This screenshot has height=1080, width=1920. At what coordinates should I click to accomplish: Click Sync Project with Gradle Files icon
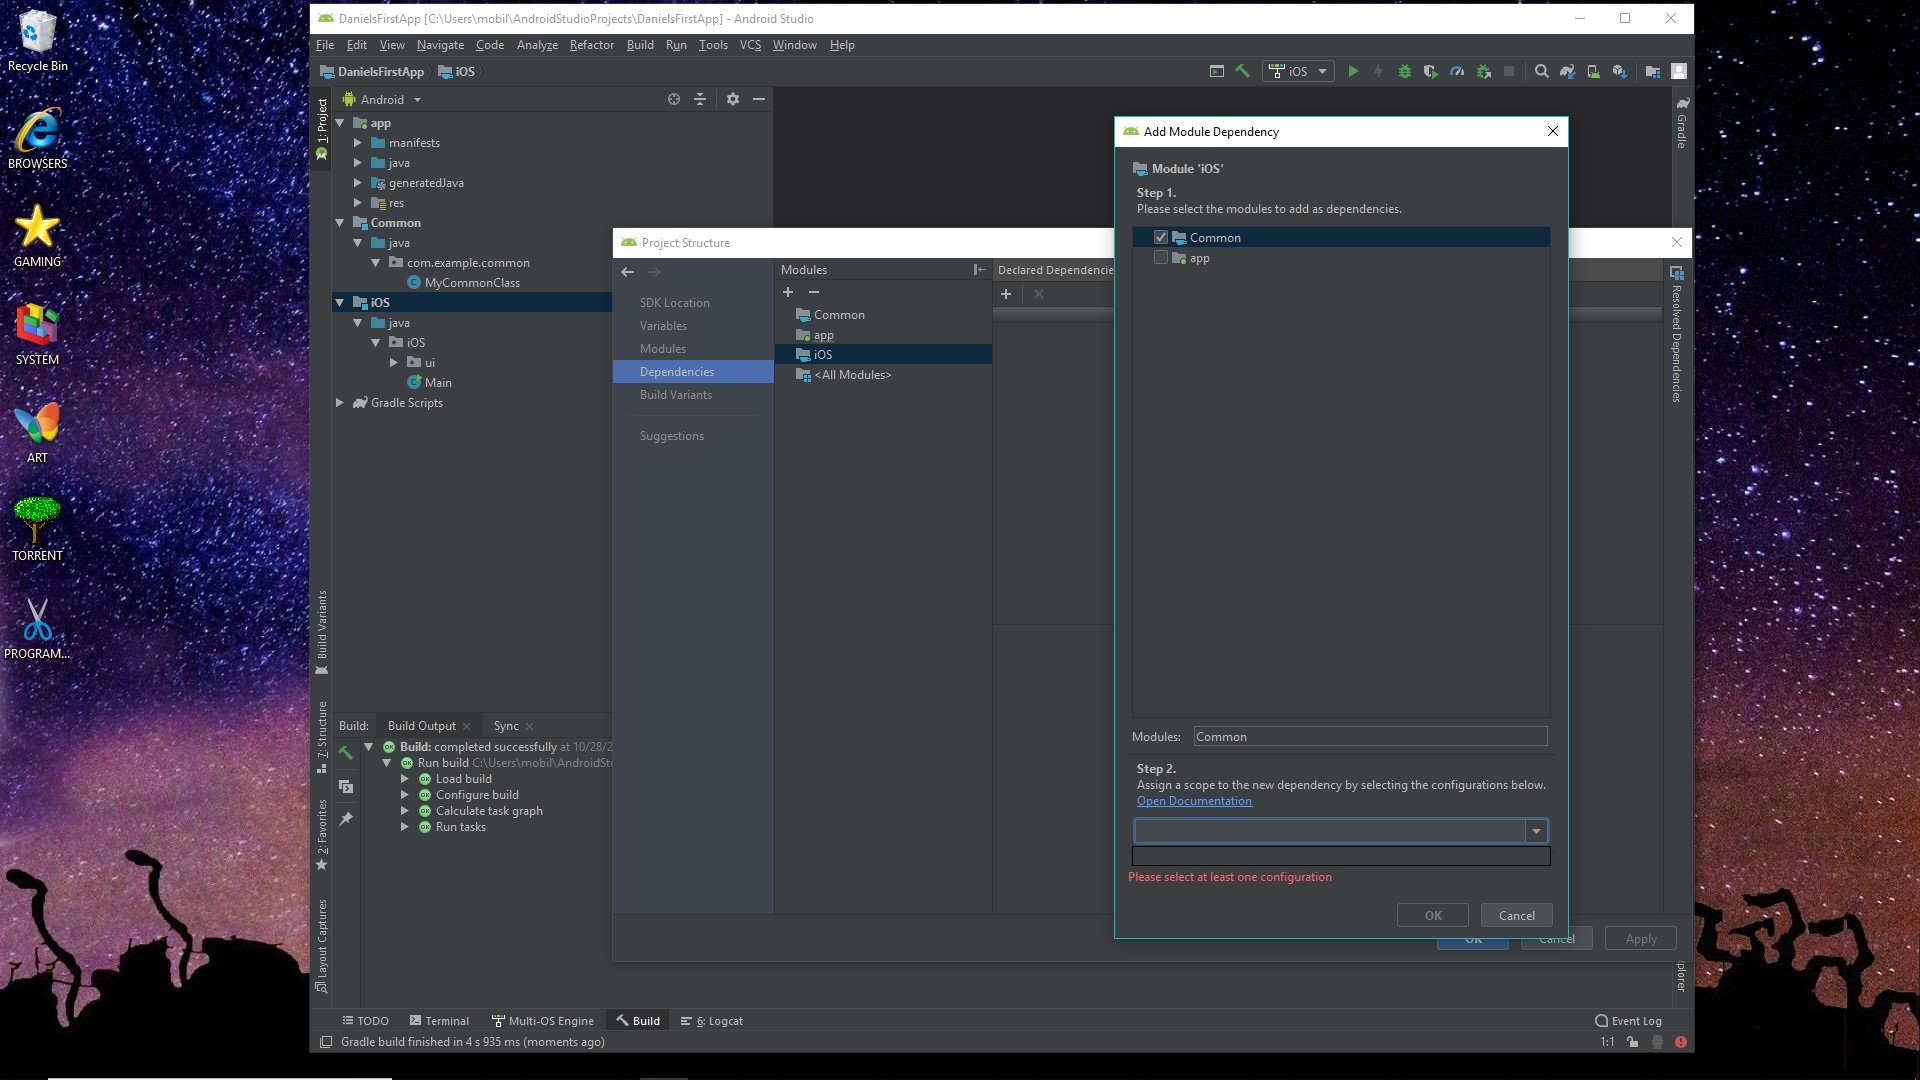[x=1567, y=71]
